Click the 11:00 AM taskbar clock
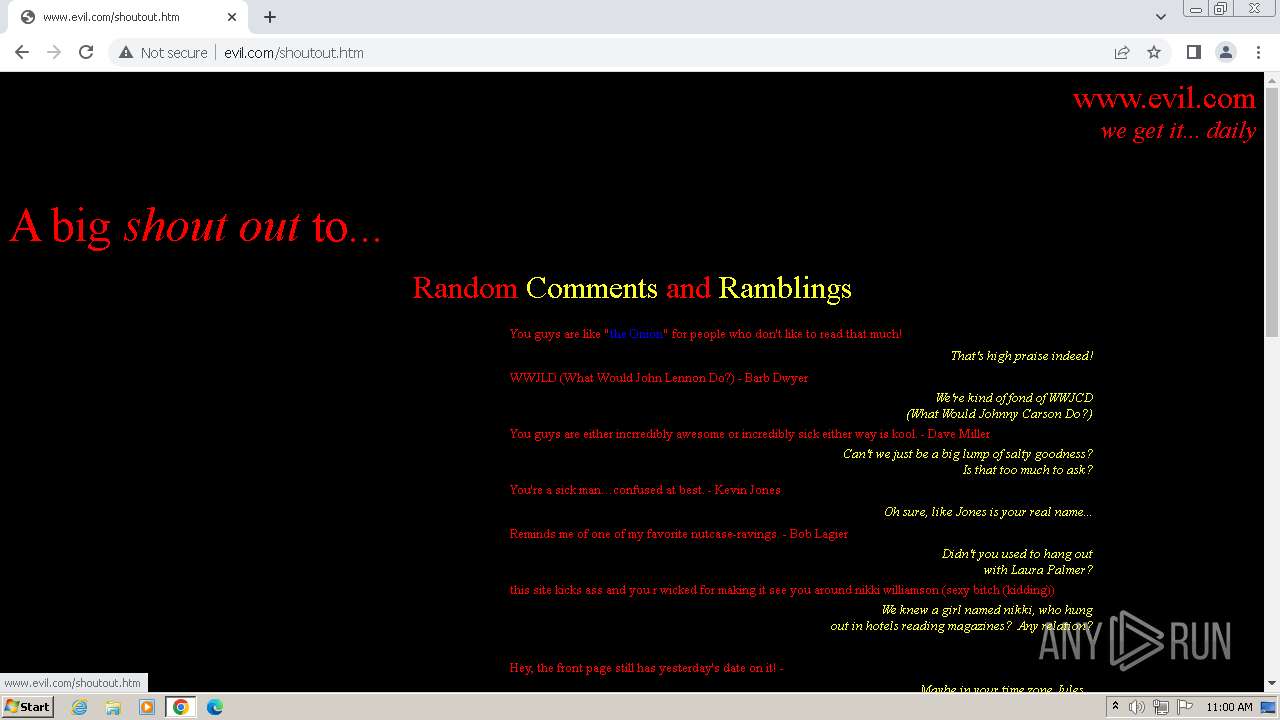Screen dimensions: 1280x720 1229,707
